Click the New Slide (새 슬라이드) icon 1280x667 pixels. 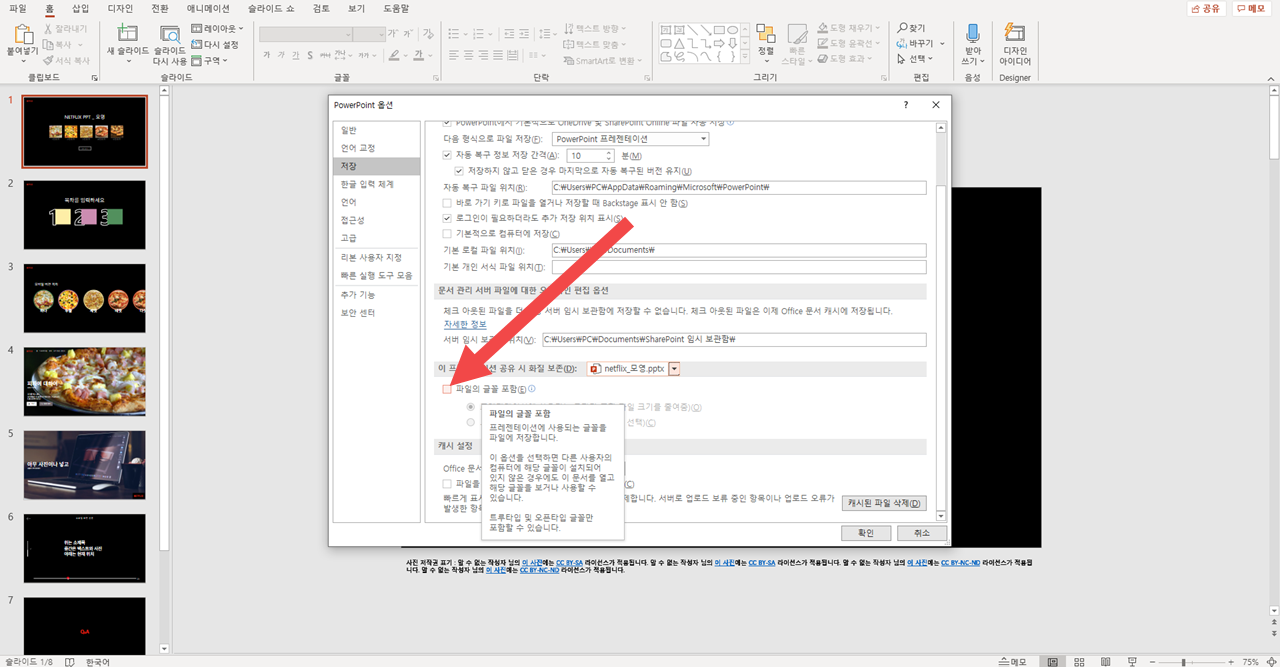127,34
